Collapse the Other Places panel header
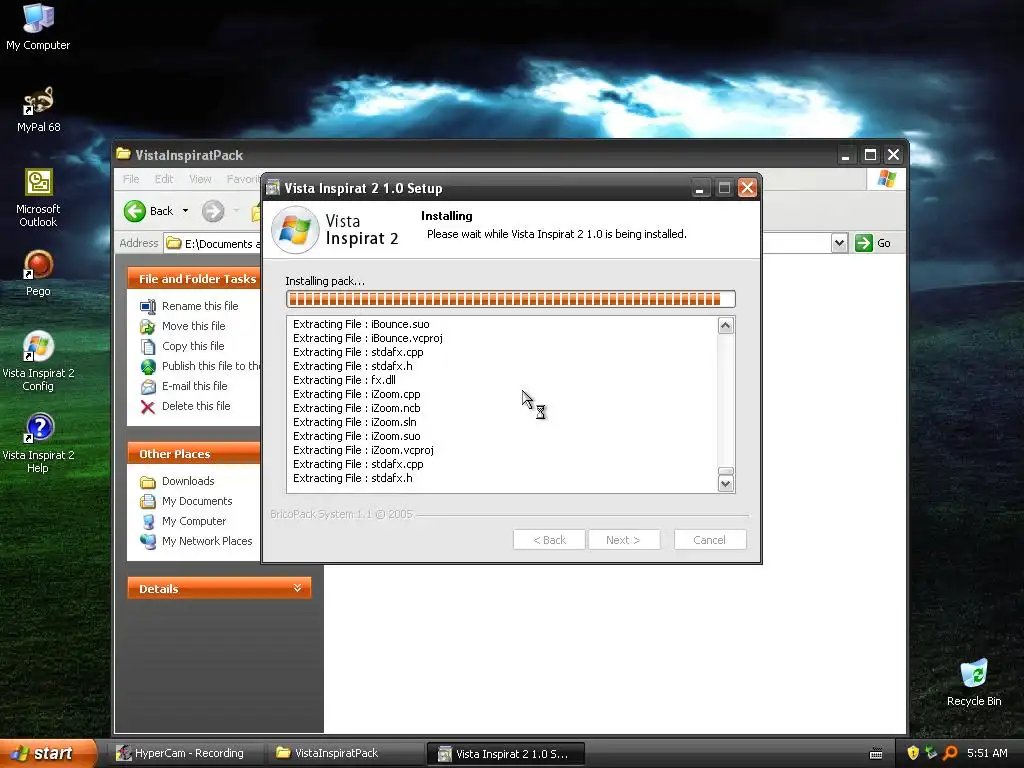This screenshot has height=768, width=1024. tap(193, 454)
